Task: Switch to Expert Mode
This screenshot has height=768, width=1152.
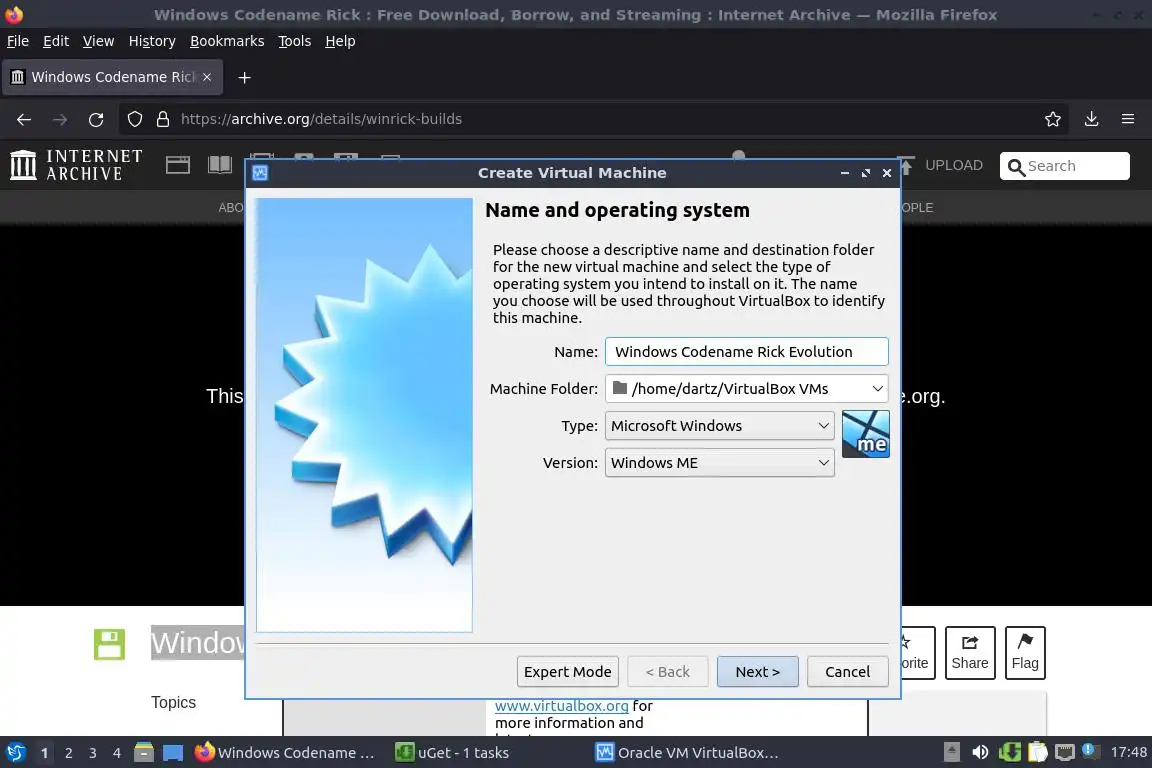Action: (567, 672)
